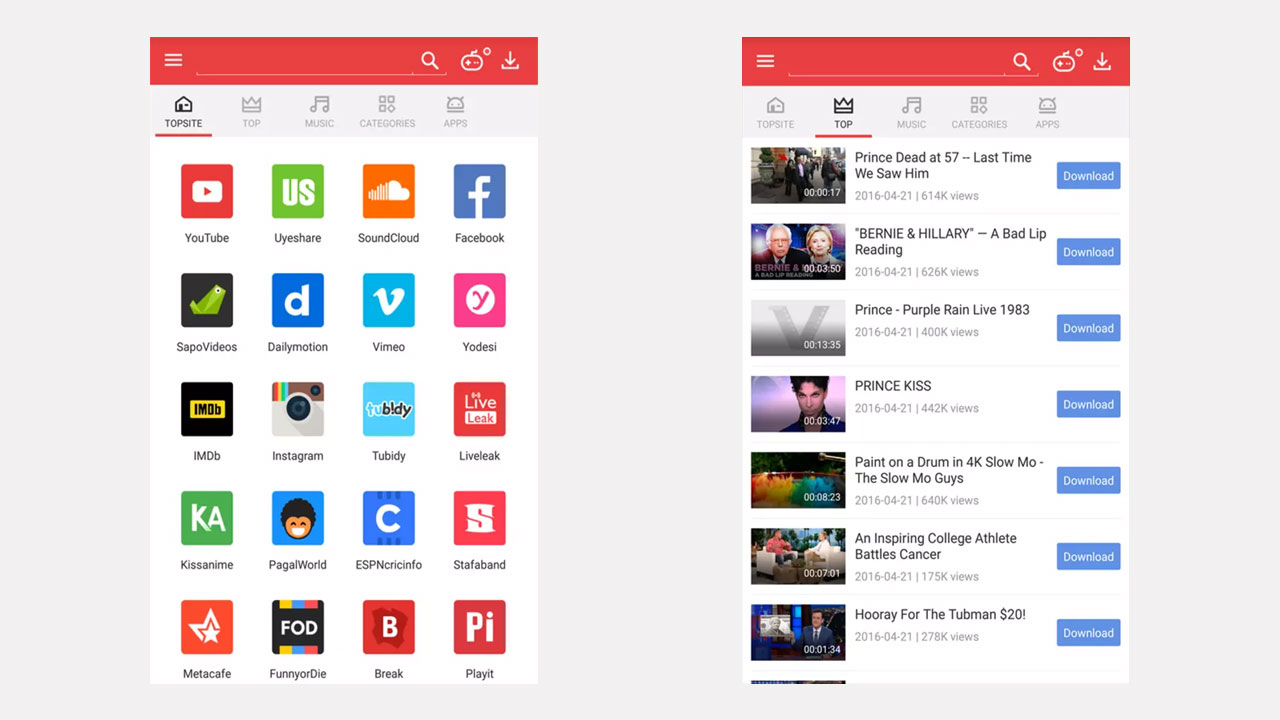Open the Break site icon
Viewport: 1280px width, 720px height.
point(389,627)
